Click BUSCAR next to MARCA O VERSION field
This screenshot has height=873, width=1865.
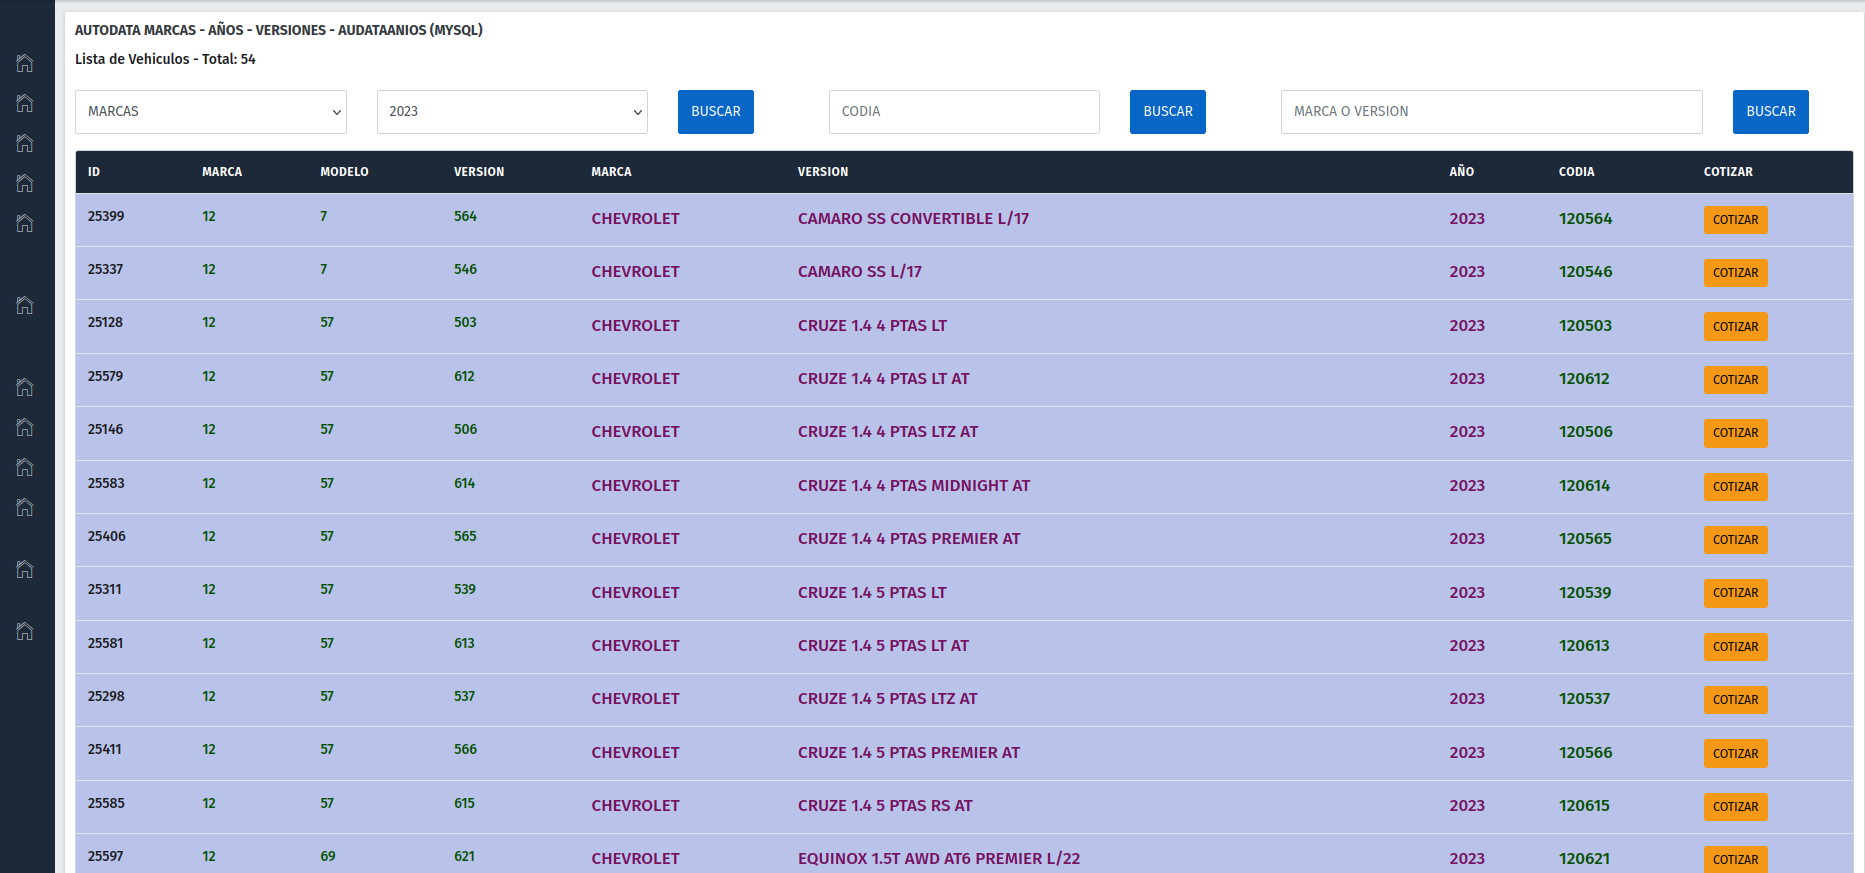click(x=1771, y=112)
